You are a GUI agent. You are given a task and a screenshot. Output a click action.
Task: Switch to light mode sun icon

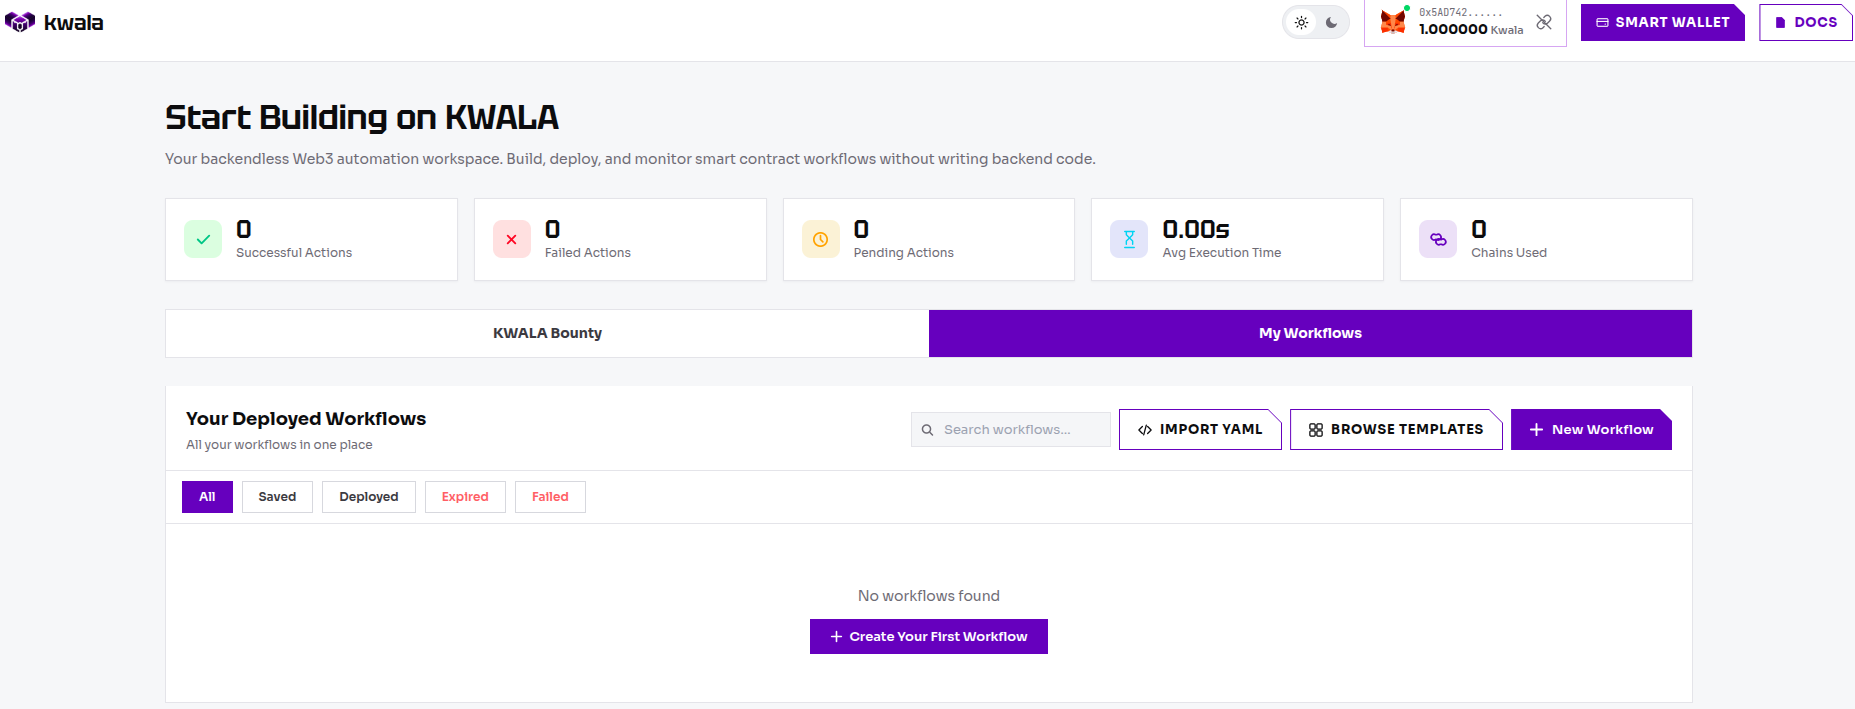(1301, 22)
